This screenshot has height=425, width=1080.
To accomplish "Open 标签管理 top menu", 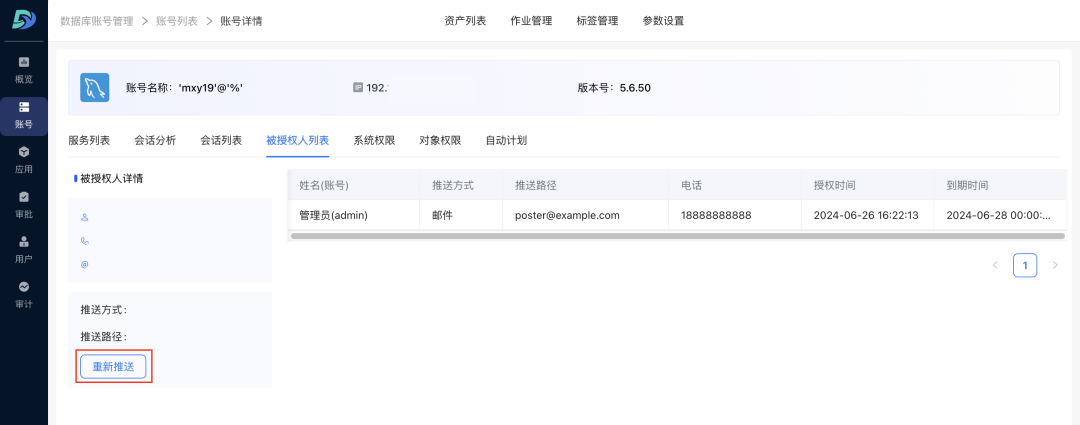I will [x=597, y=21].
